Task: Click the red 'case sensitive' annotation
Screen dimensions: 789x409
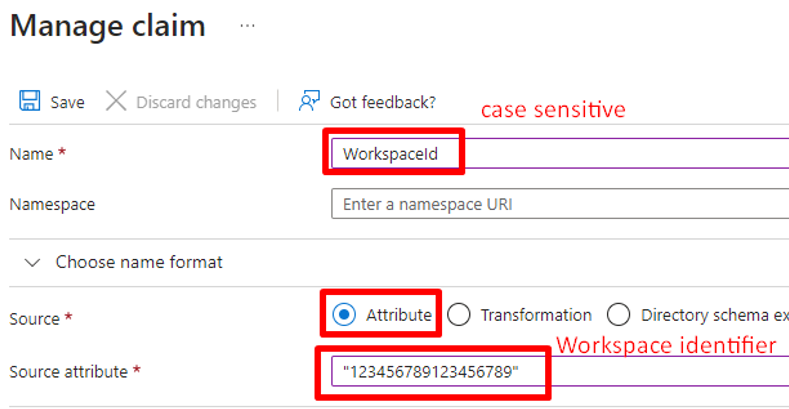Action: [x=553, y=110]
